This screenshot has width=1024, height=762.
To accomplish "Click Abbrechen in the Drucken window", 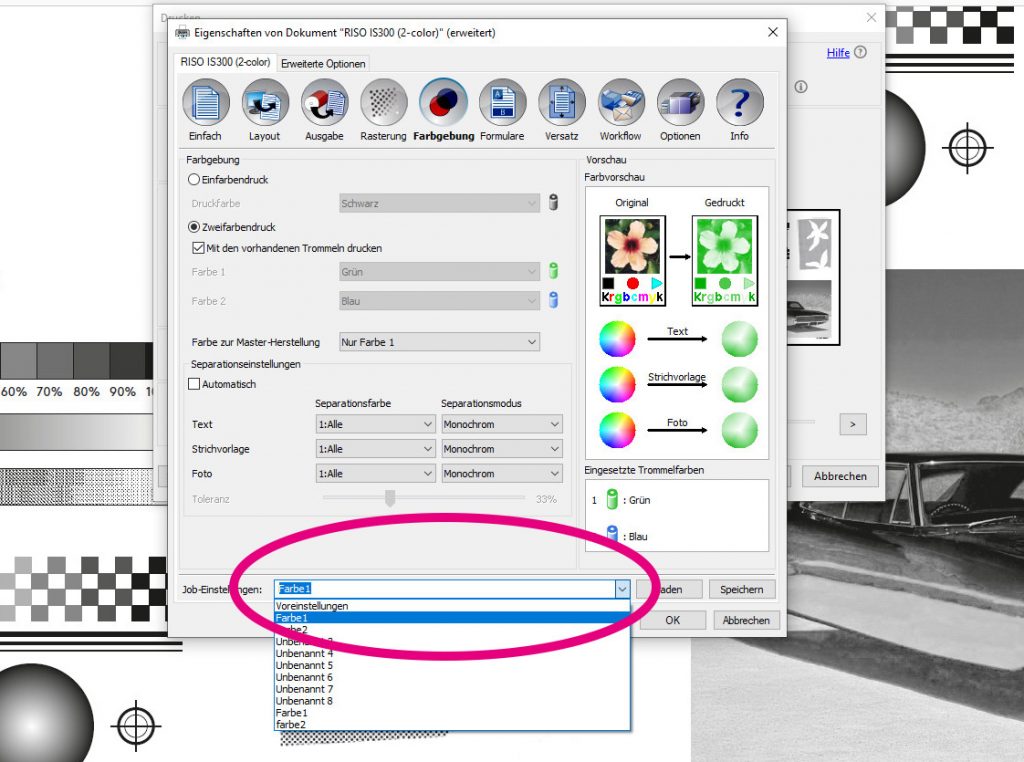I will pos(840,476).
